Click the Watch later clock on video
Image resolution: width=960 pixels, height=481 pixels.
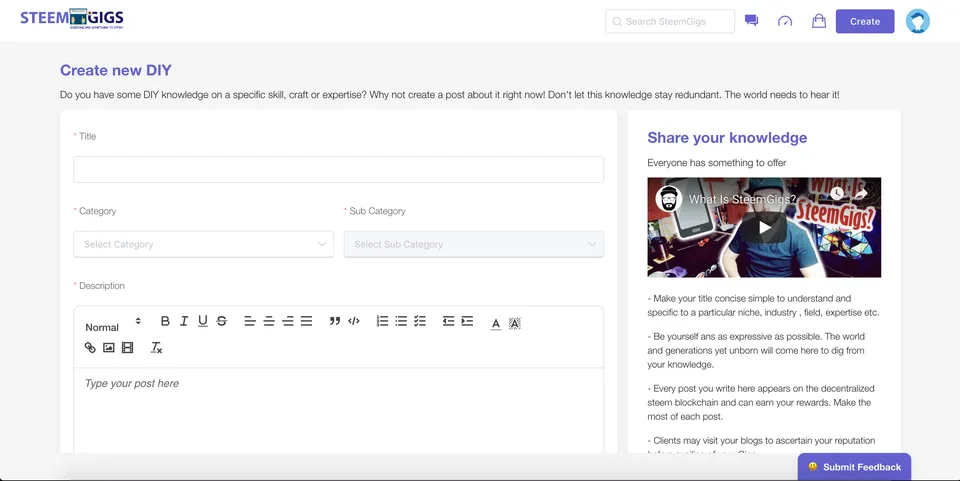(836, 193)
